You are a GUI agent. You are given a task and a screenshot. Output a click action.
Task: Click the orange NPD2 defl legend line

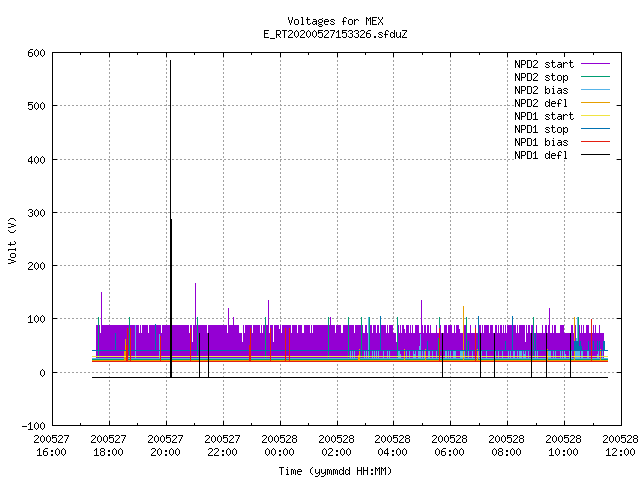coord(596,103)
